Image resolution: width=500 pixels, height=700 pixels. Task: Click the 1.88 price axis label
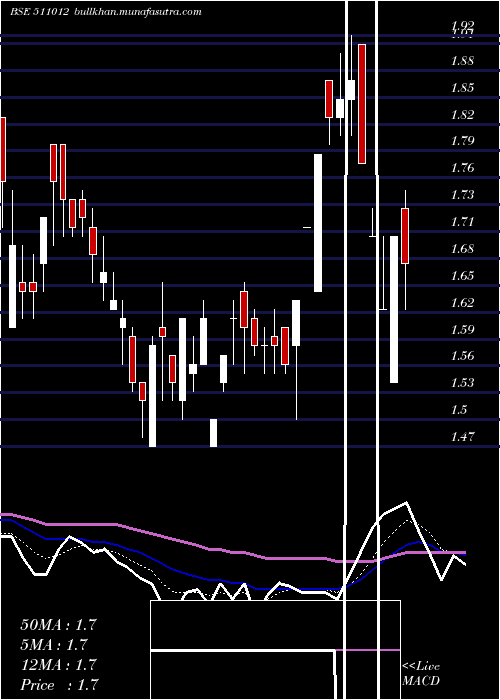(x=462, y=61)
